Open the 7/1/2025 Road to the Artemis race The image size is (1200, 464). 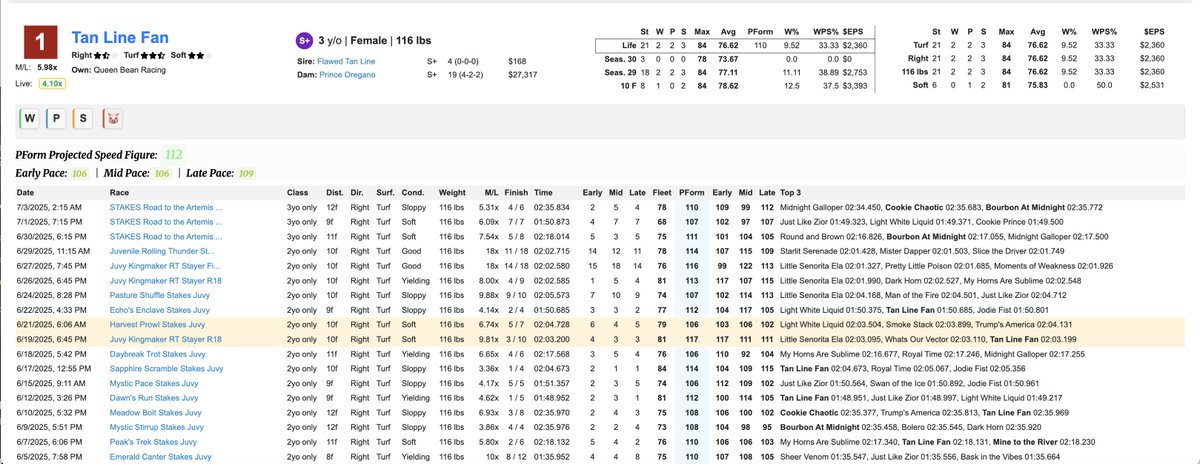point(166,220)
